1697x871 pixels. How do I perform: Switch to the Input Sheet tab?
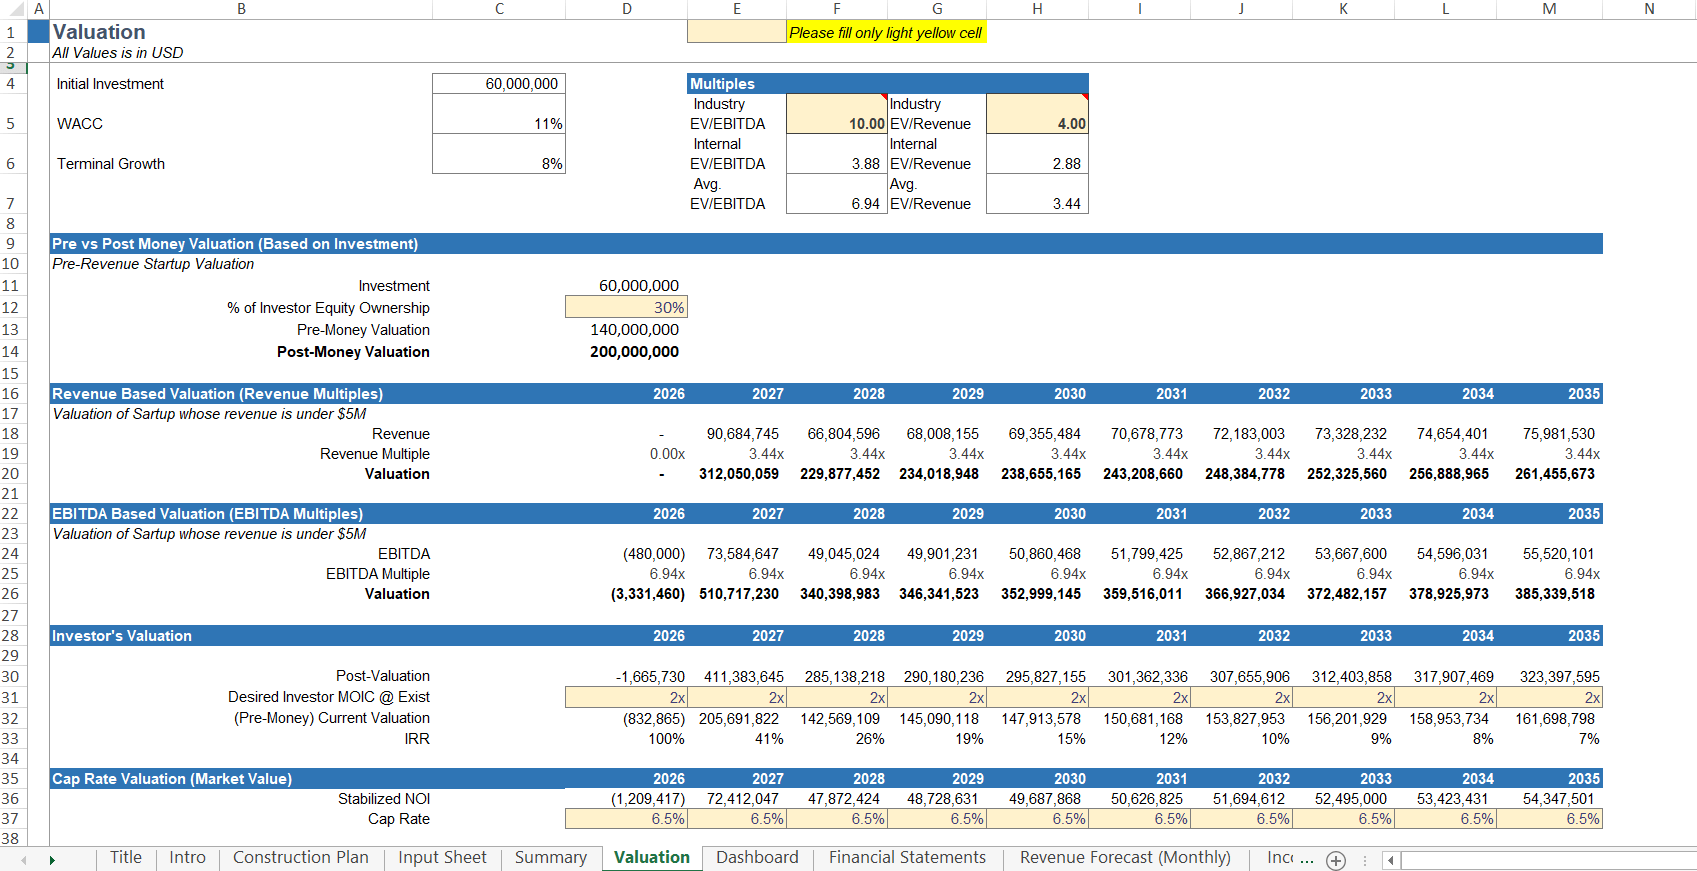(442, 858)
